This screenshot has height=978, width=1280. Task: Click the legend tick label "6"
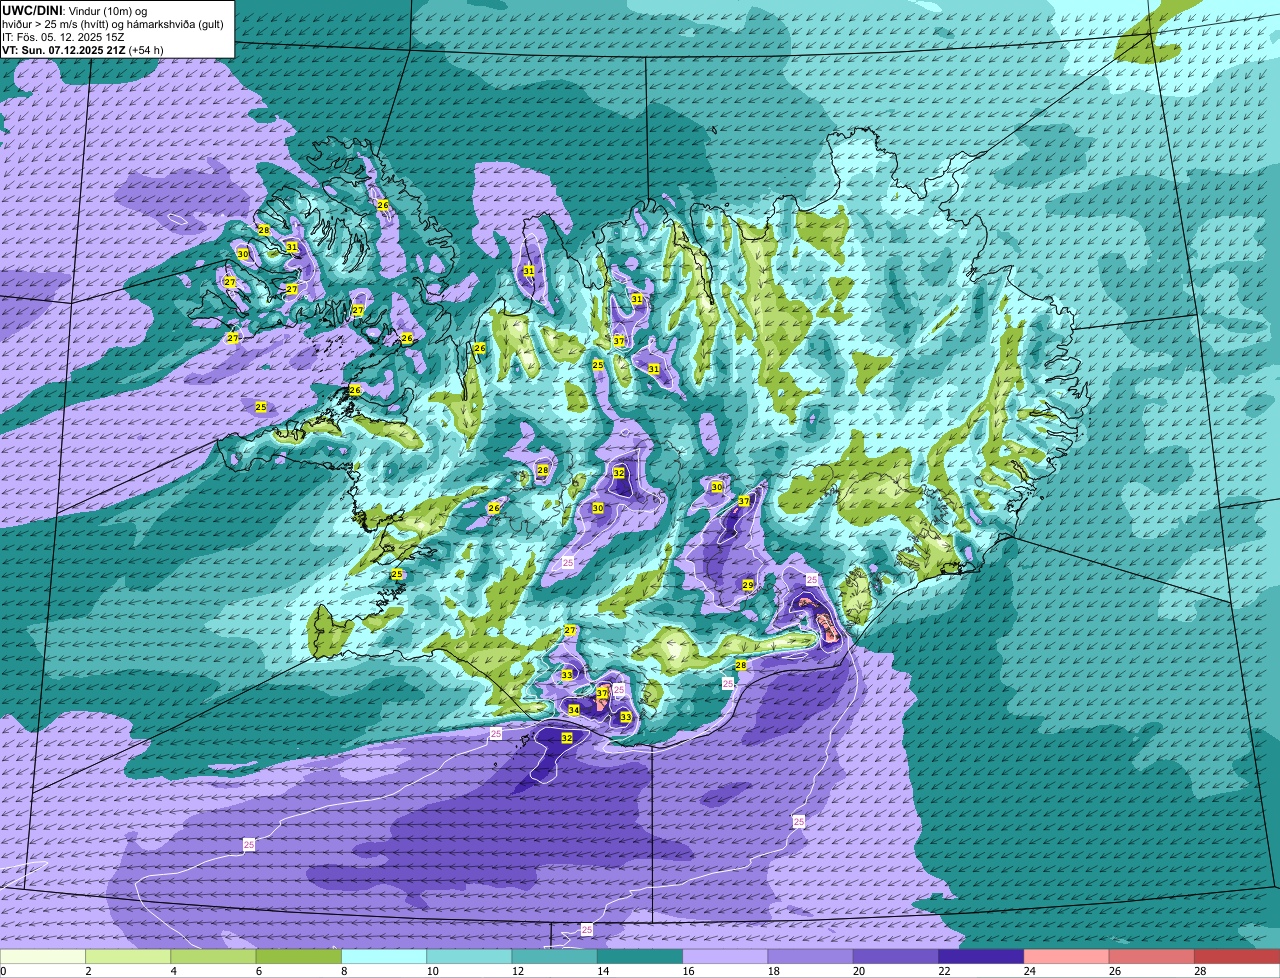pyautogui.click(x=258, y=971)
